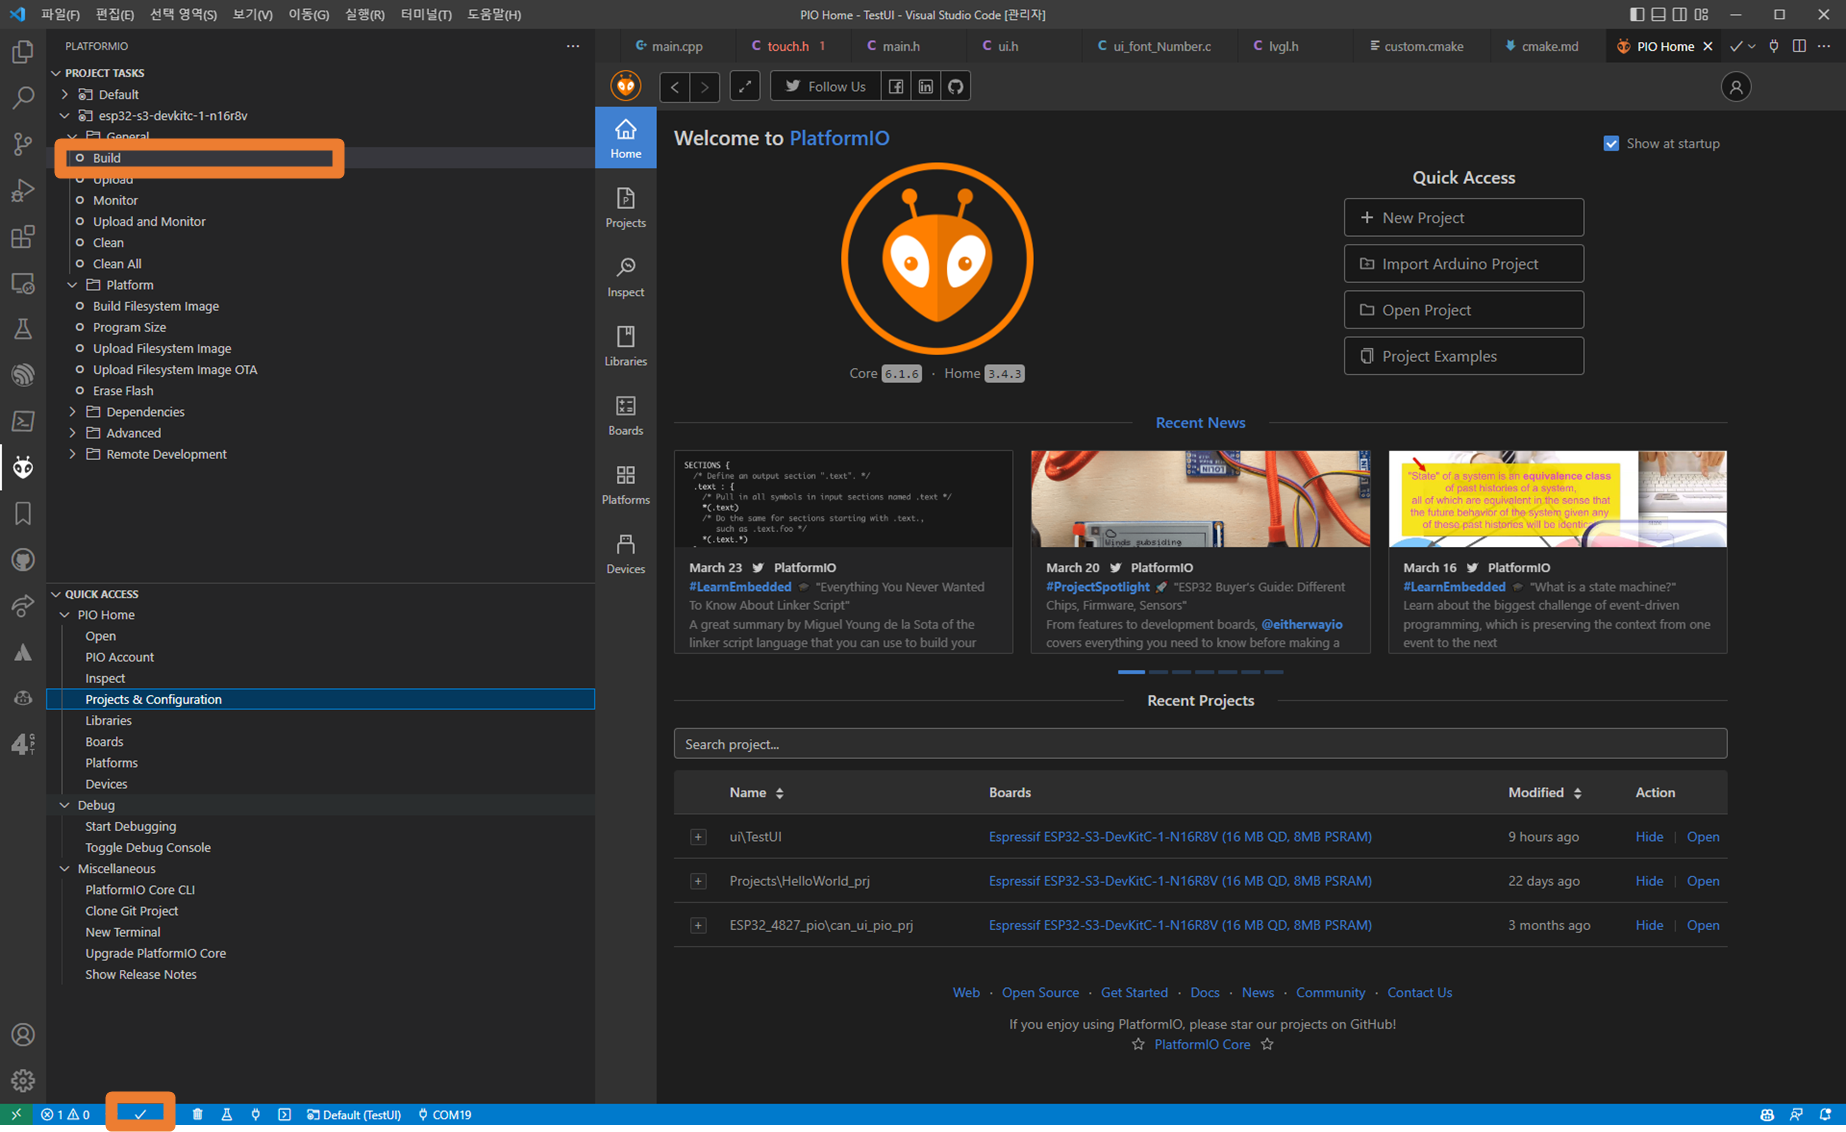Viewport: 1846px width, 1132px height.
Task: Collapse the esp32-s3-devkitc-1-n16r8v environment
Action: pyautogui.click(x=65, y=116)
